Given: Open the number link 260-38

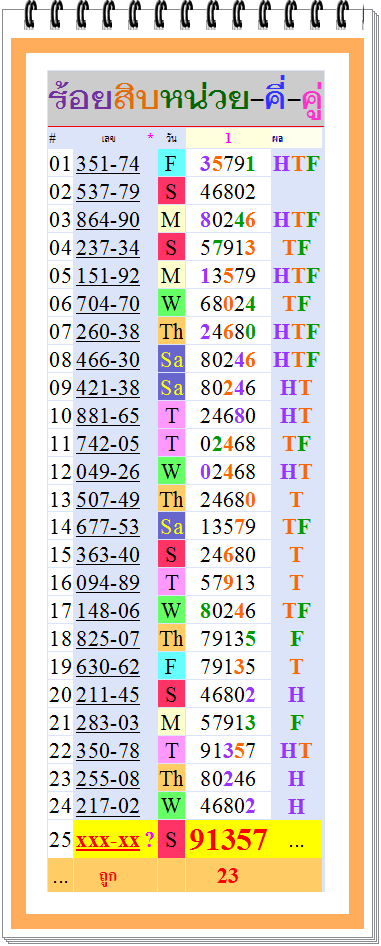Looking at the screenshot, I should (x=108, y=331).
